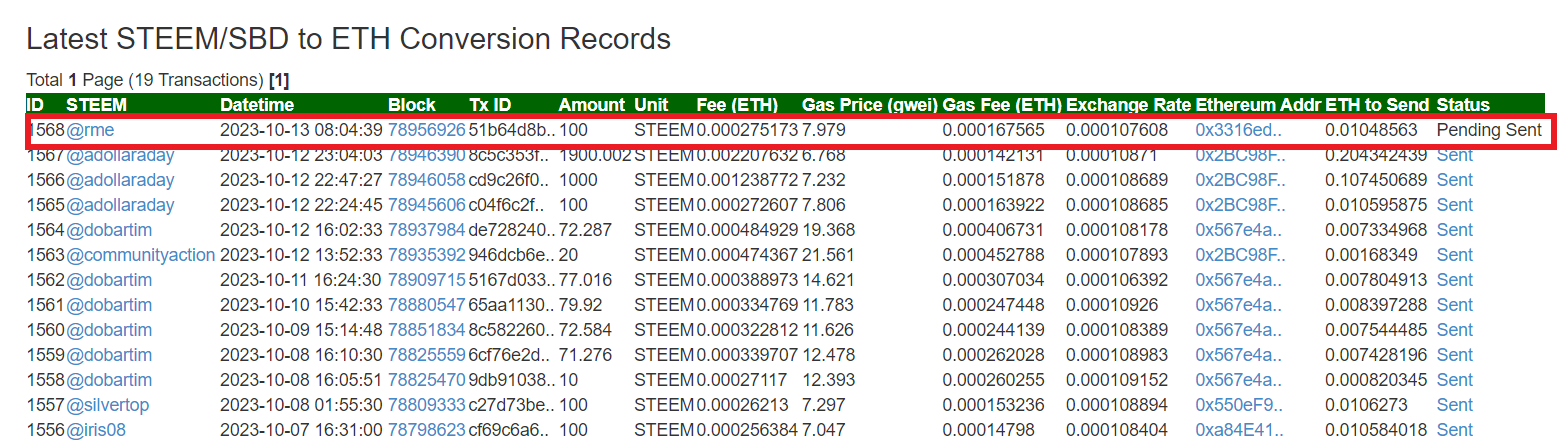Open @dobartim link in row 1558
Screen dimensions: 1562x448
(x=109, y=380)
